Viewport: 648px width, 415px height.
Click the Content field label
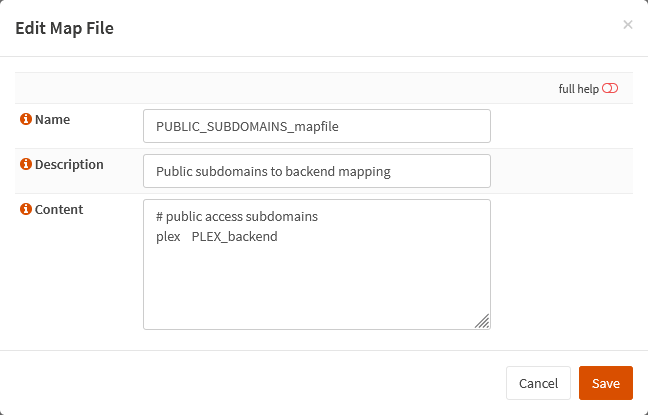[x=59, y=210]
